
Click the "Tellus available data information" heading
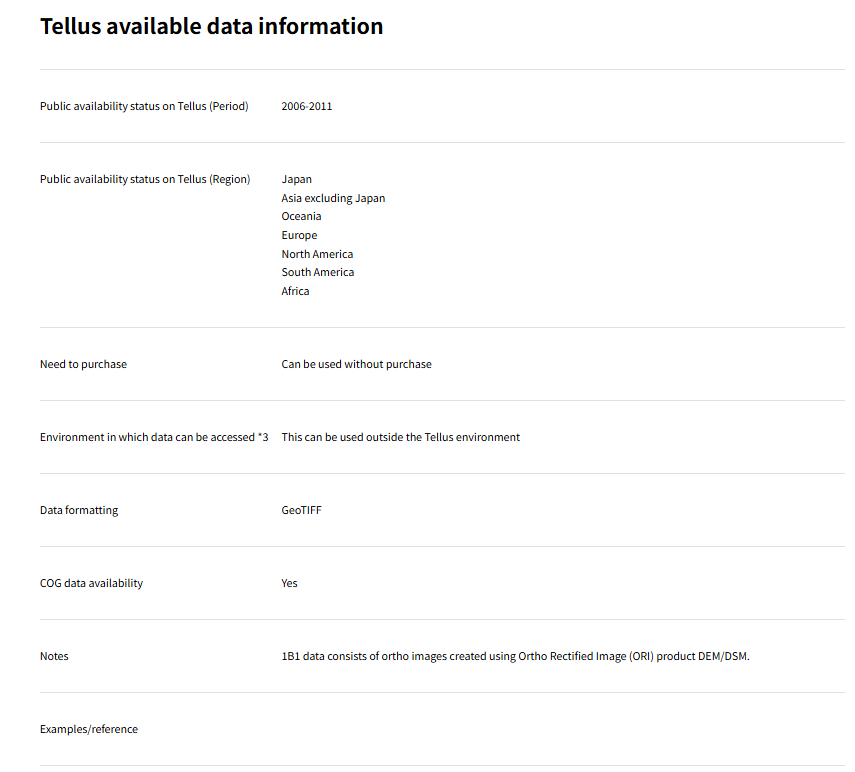[x=211, y=26]
